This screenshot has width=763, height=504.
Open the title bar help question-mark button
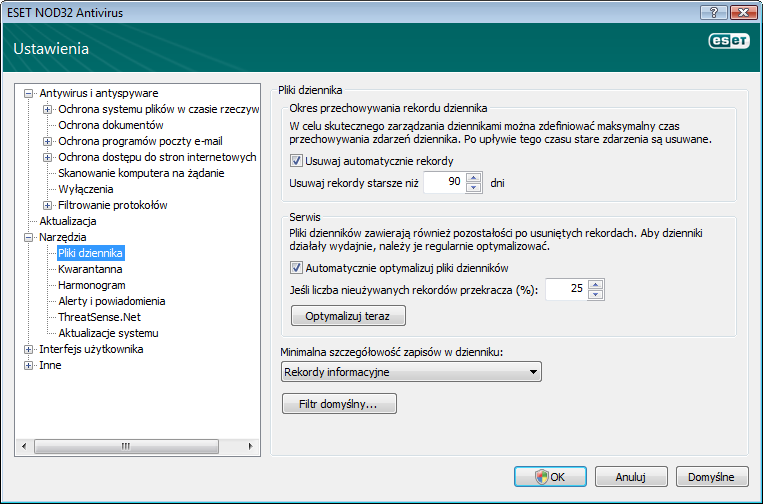714,12
